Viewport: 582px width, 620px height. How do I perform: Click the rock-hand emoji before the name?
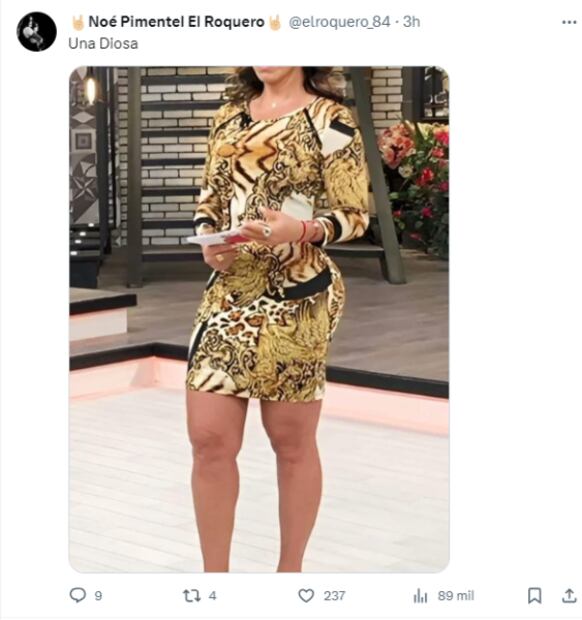[78, 23]
